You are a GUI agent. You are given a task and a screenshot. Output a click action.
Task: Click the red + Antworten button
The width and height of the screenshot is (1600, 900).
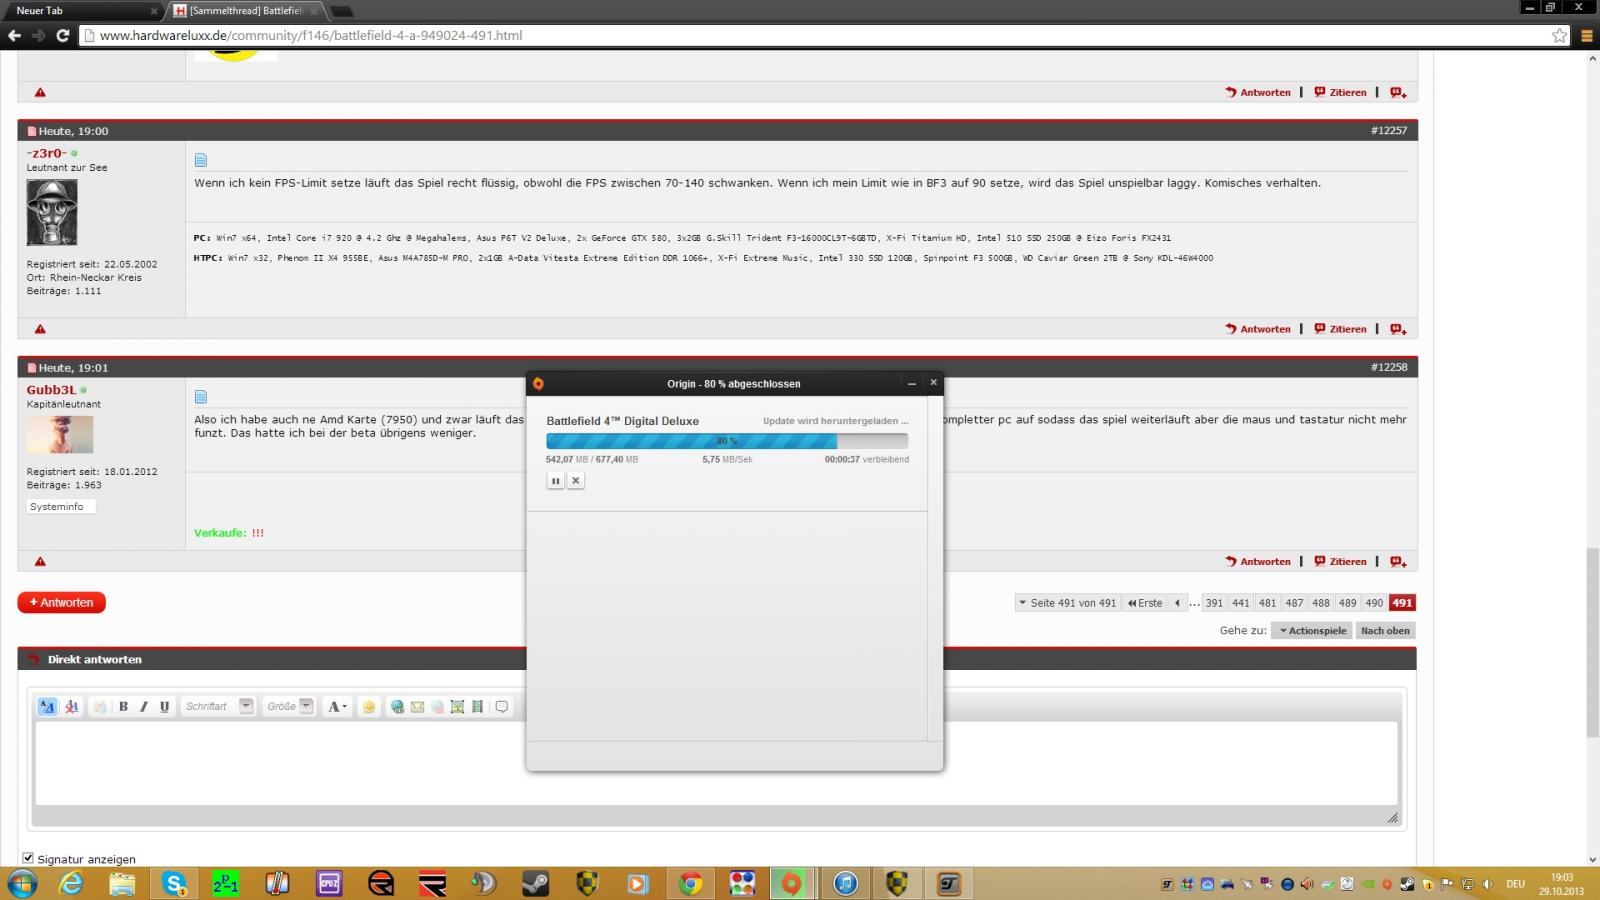(x=61, y=602)
